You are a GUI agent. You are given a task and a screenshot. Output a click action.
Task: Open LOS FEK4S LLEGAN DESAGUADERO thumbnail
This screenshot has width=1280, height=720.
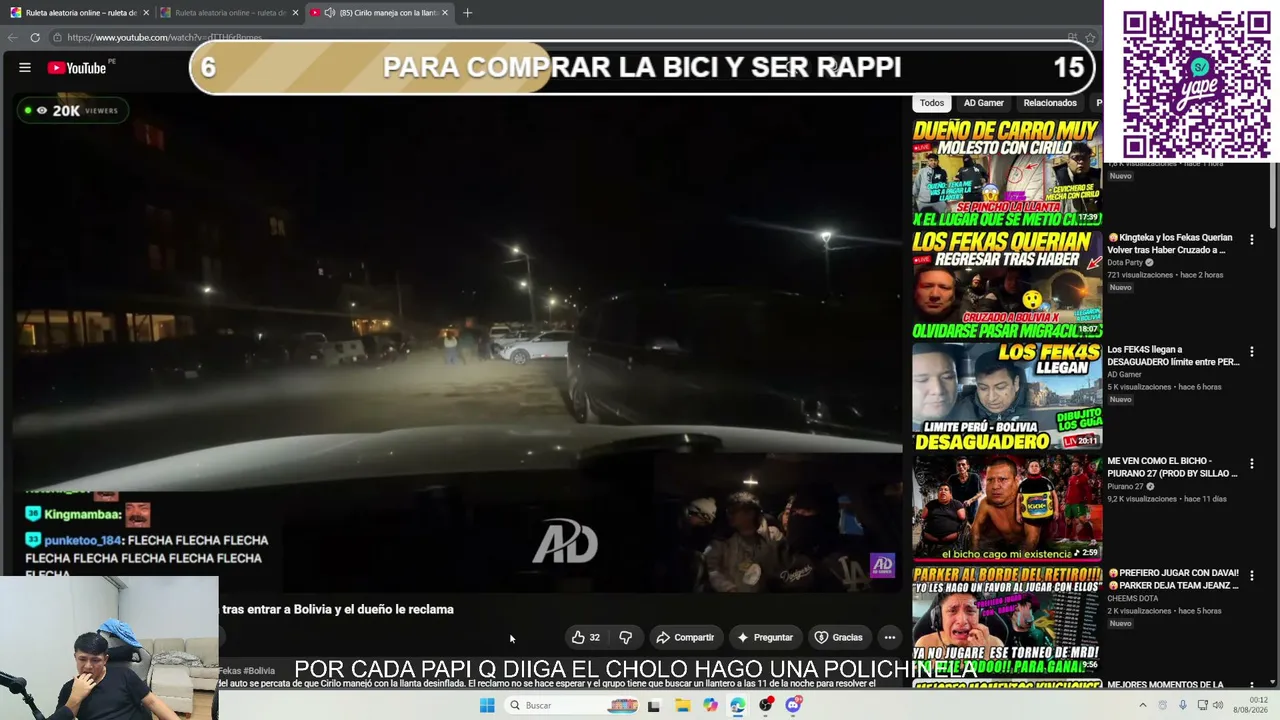(x=1006, y=397)
